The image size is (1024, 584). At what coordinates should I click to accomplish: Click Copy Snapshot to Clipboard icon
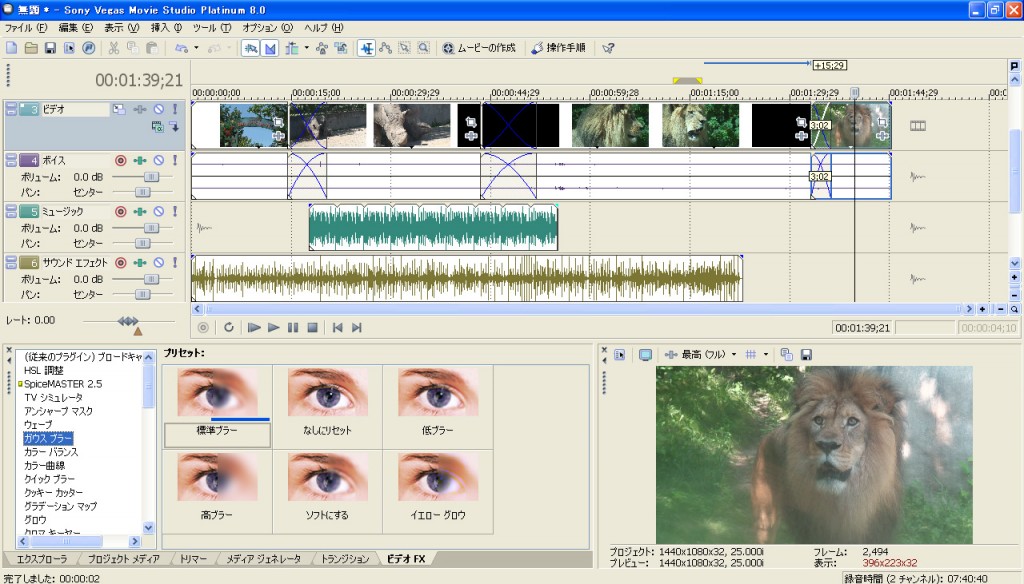(x=786, y=354)
